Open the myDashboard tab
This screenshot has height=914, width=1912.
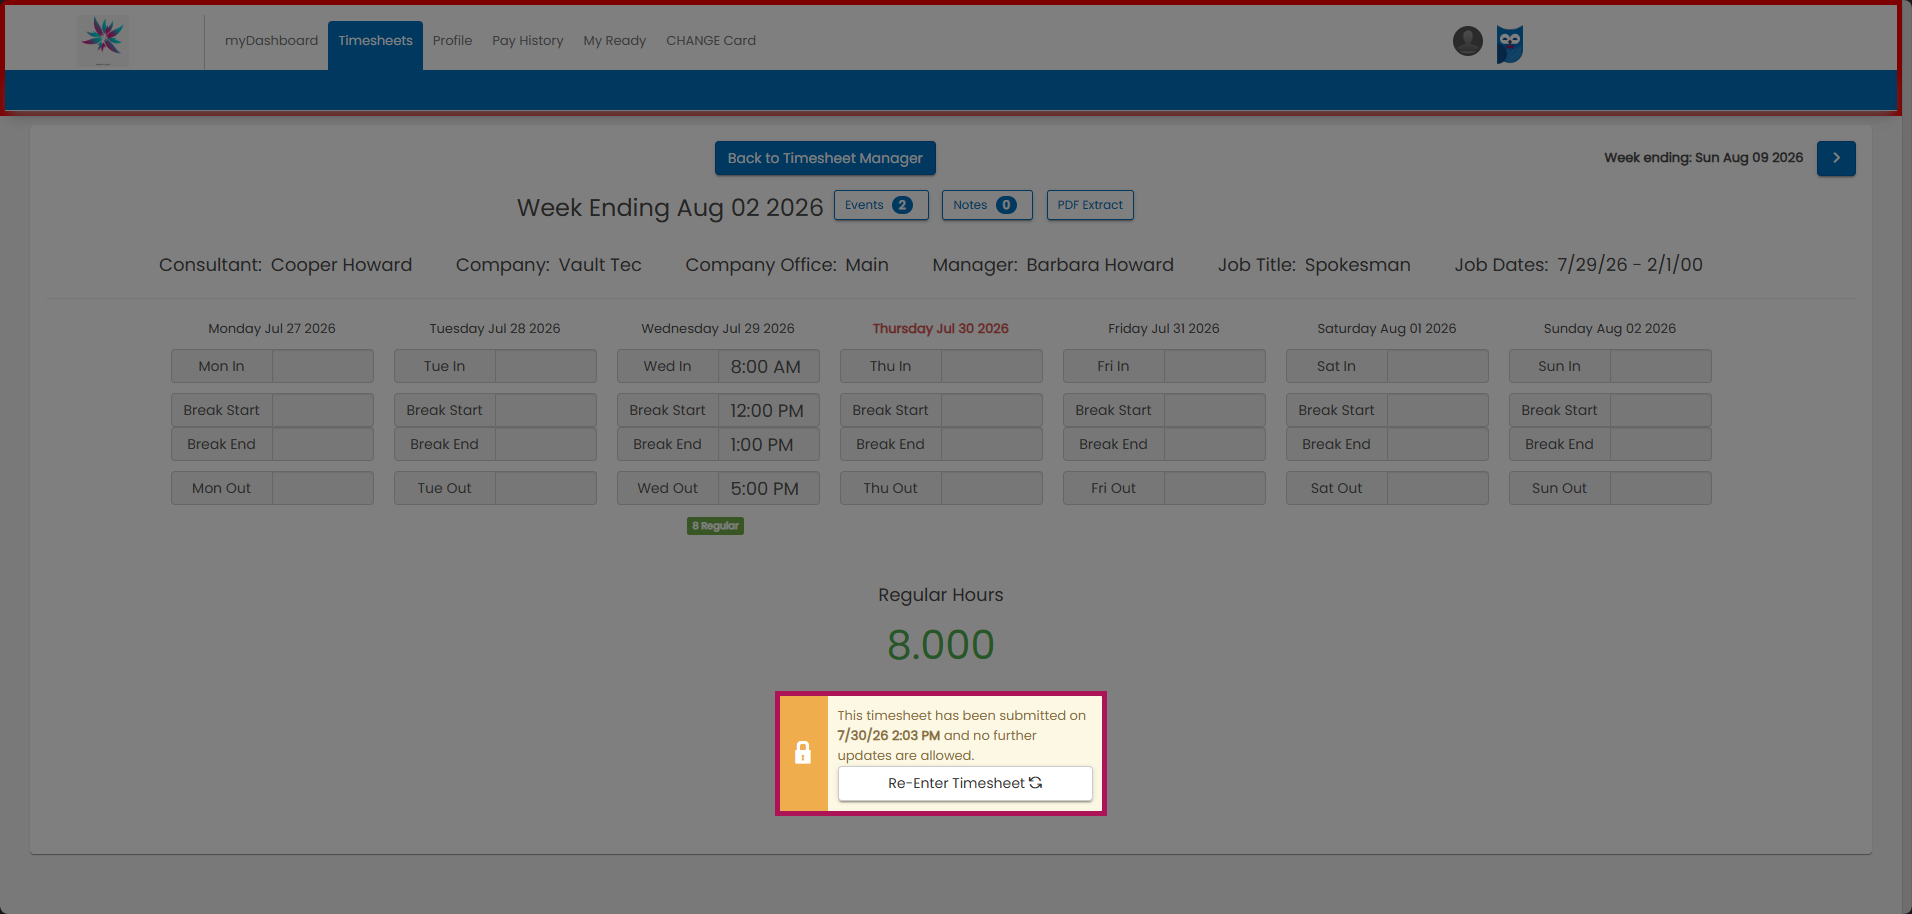[271, 41]
